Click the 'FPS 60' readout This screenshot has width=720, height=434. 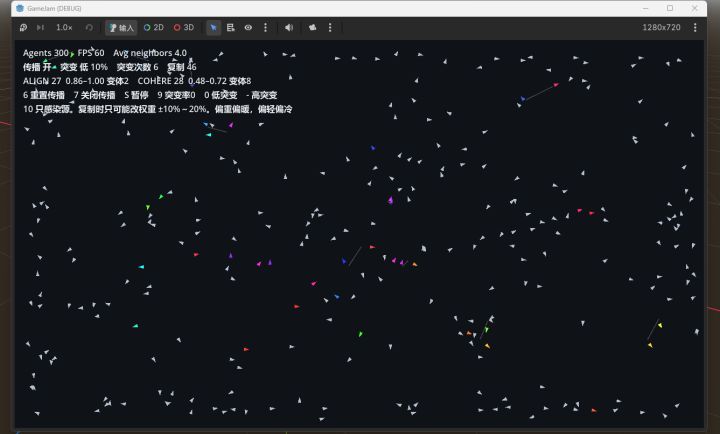tap(91, 53)
